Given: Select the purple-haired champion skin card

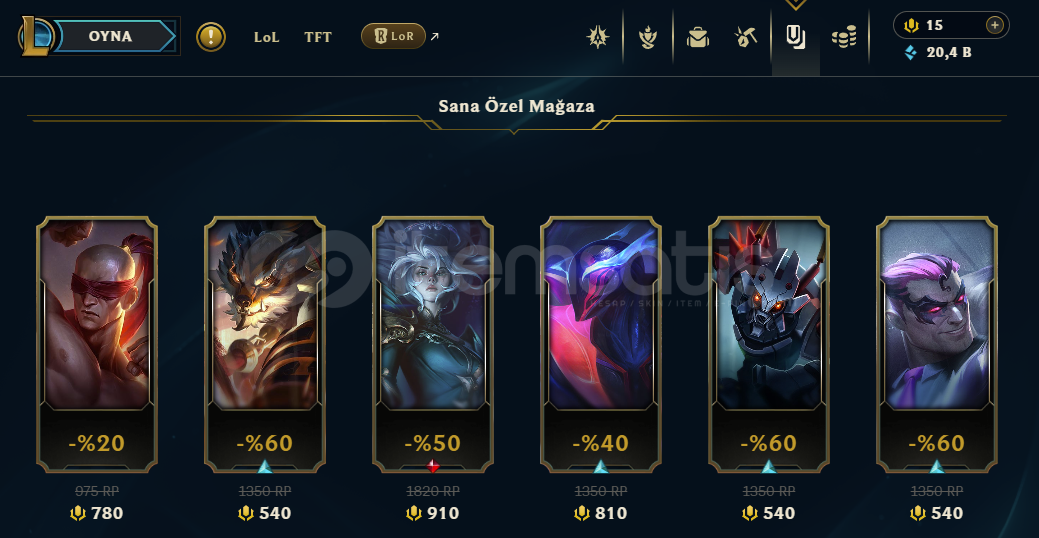Looking at the screenshot, I should 937,345.
